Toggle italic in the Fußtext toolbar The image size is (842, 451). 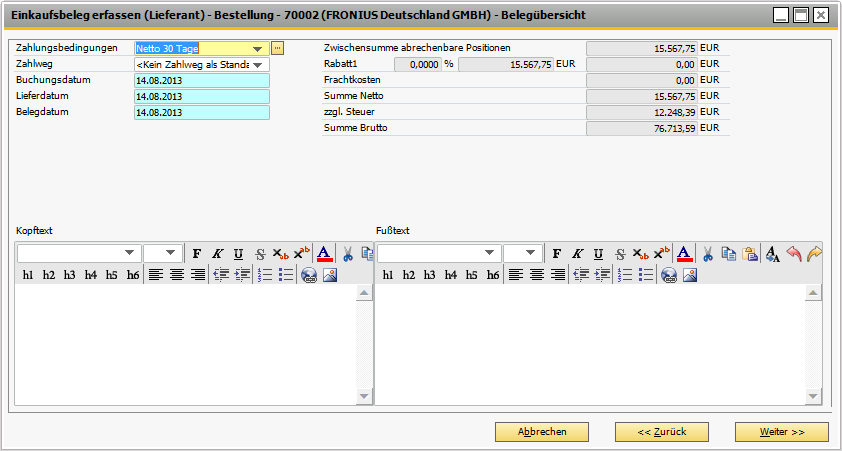pyautogui.click(x=577, y=254)
